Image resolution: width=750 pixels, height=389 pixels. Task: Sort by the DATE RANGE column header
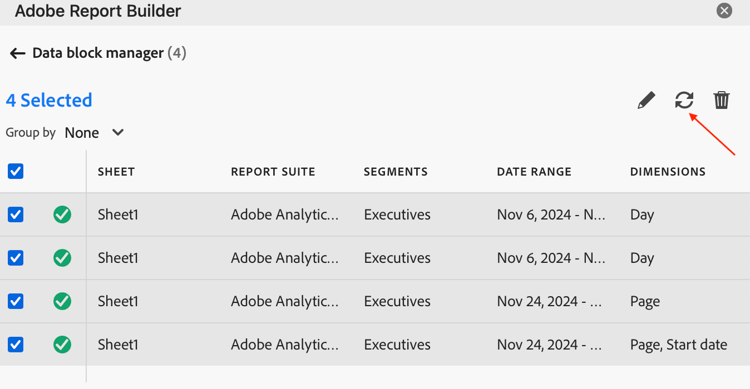click(534, 172)
